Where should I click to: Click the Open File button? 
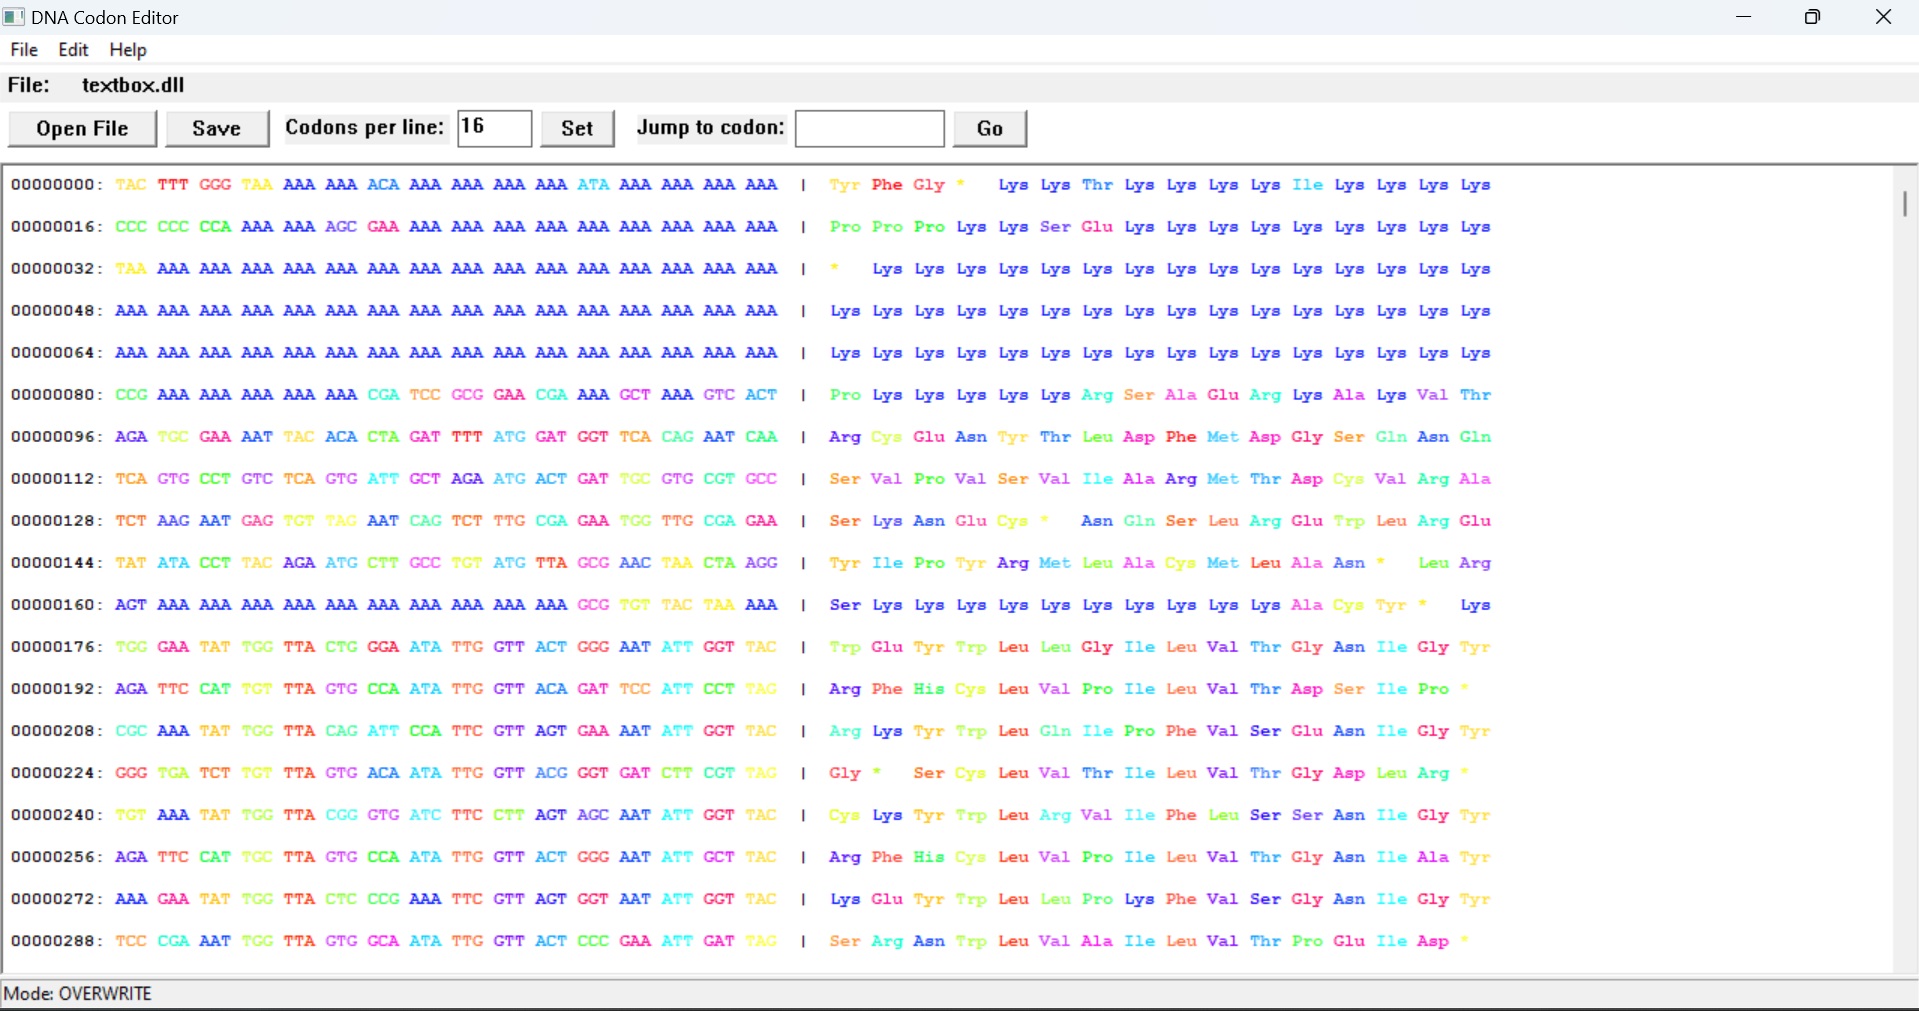point(82,128)
